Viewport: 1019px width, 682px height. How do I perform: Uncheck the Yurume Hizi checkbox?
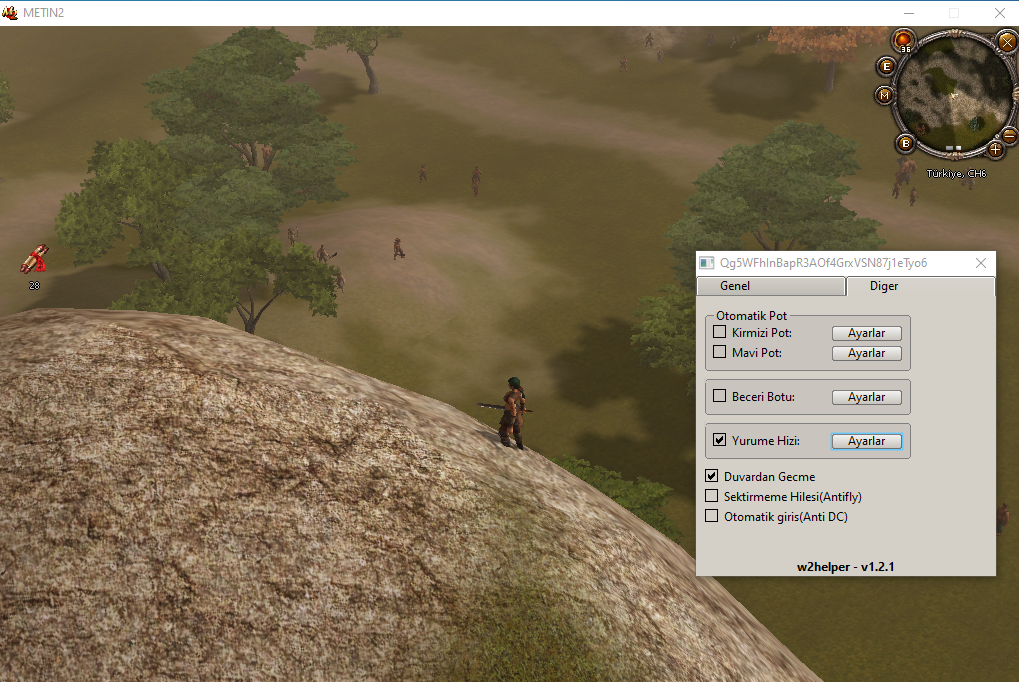719,439
